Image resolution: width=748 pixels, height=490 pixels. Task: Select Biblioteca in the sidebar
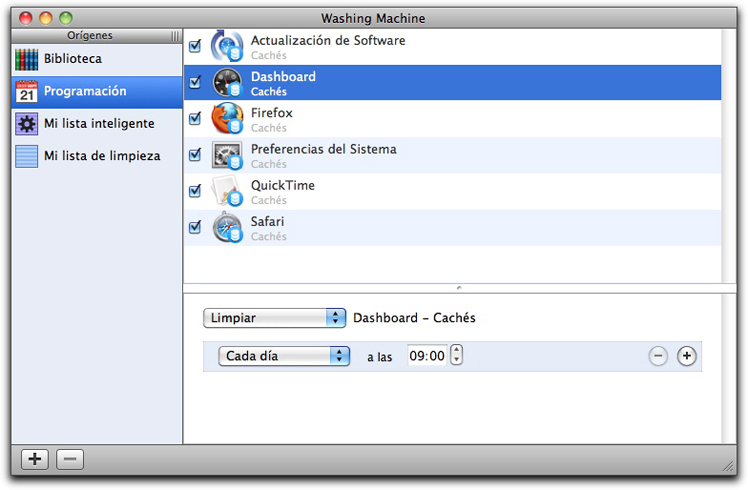tap(97, 59)
